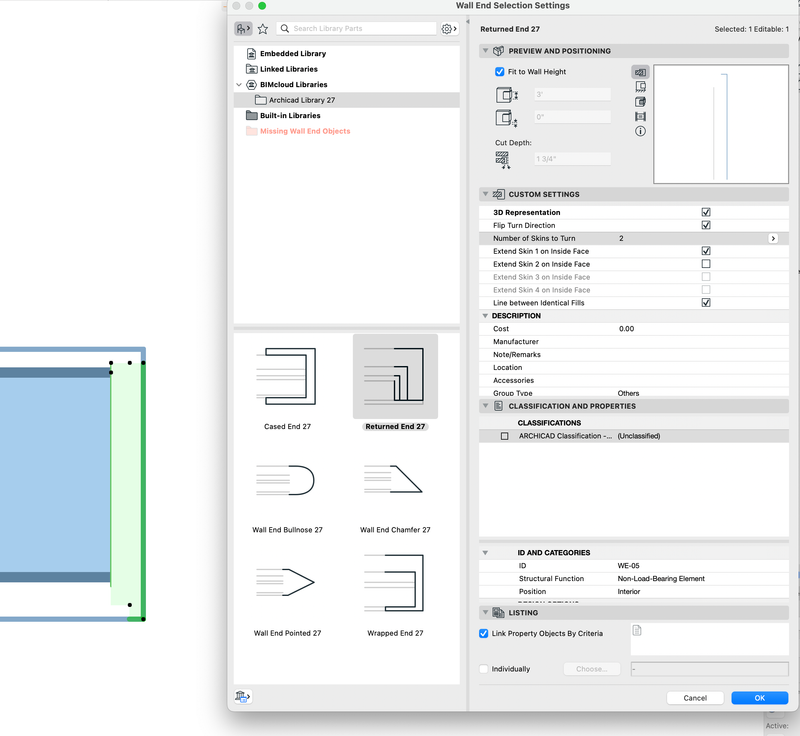The height and width of the screenshot is (736, 800).
Task: Toggle Flip Turn Direction checkbox
Action: 706,225
